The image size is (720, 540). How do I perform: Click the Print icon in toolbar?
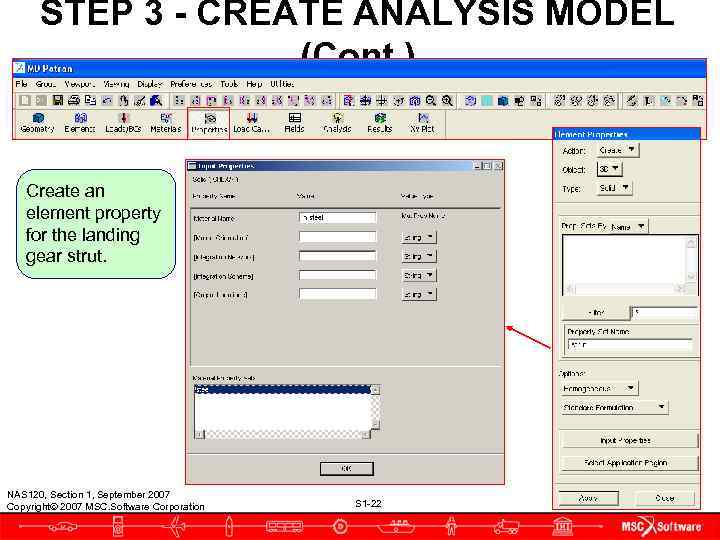tap(73, 100)
